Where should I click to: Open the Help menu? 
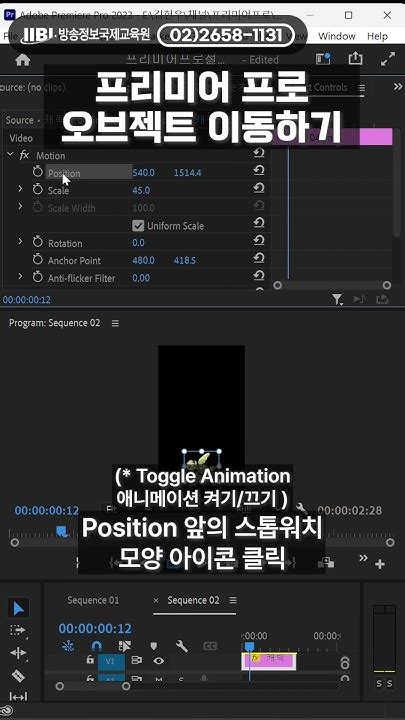pos(377,36)
